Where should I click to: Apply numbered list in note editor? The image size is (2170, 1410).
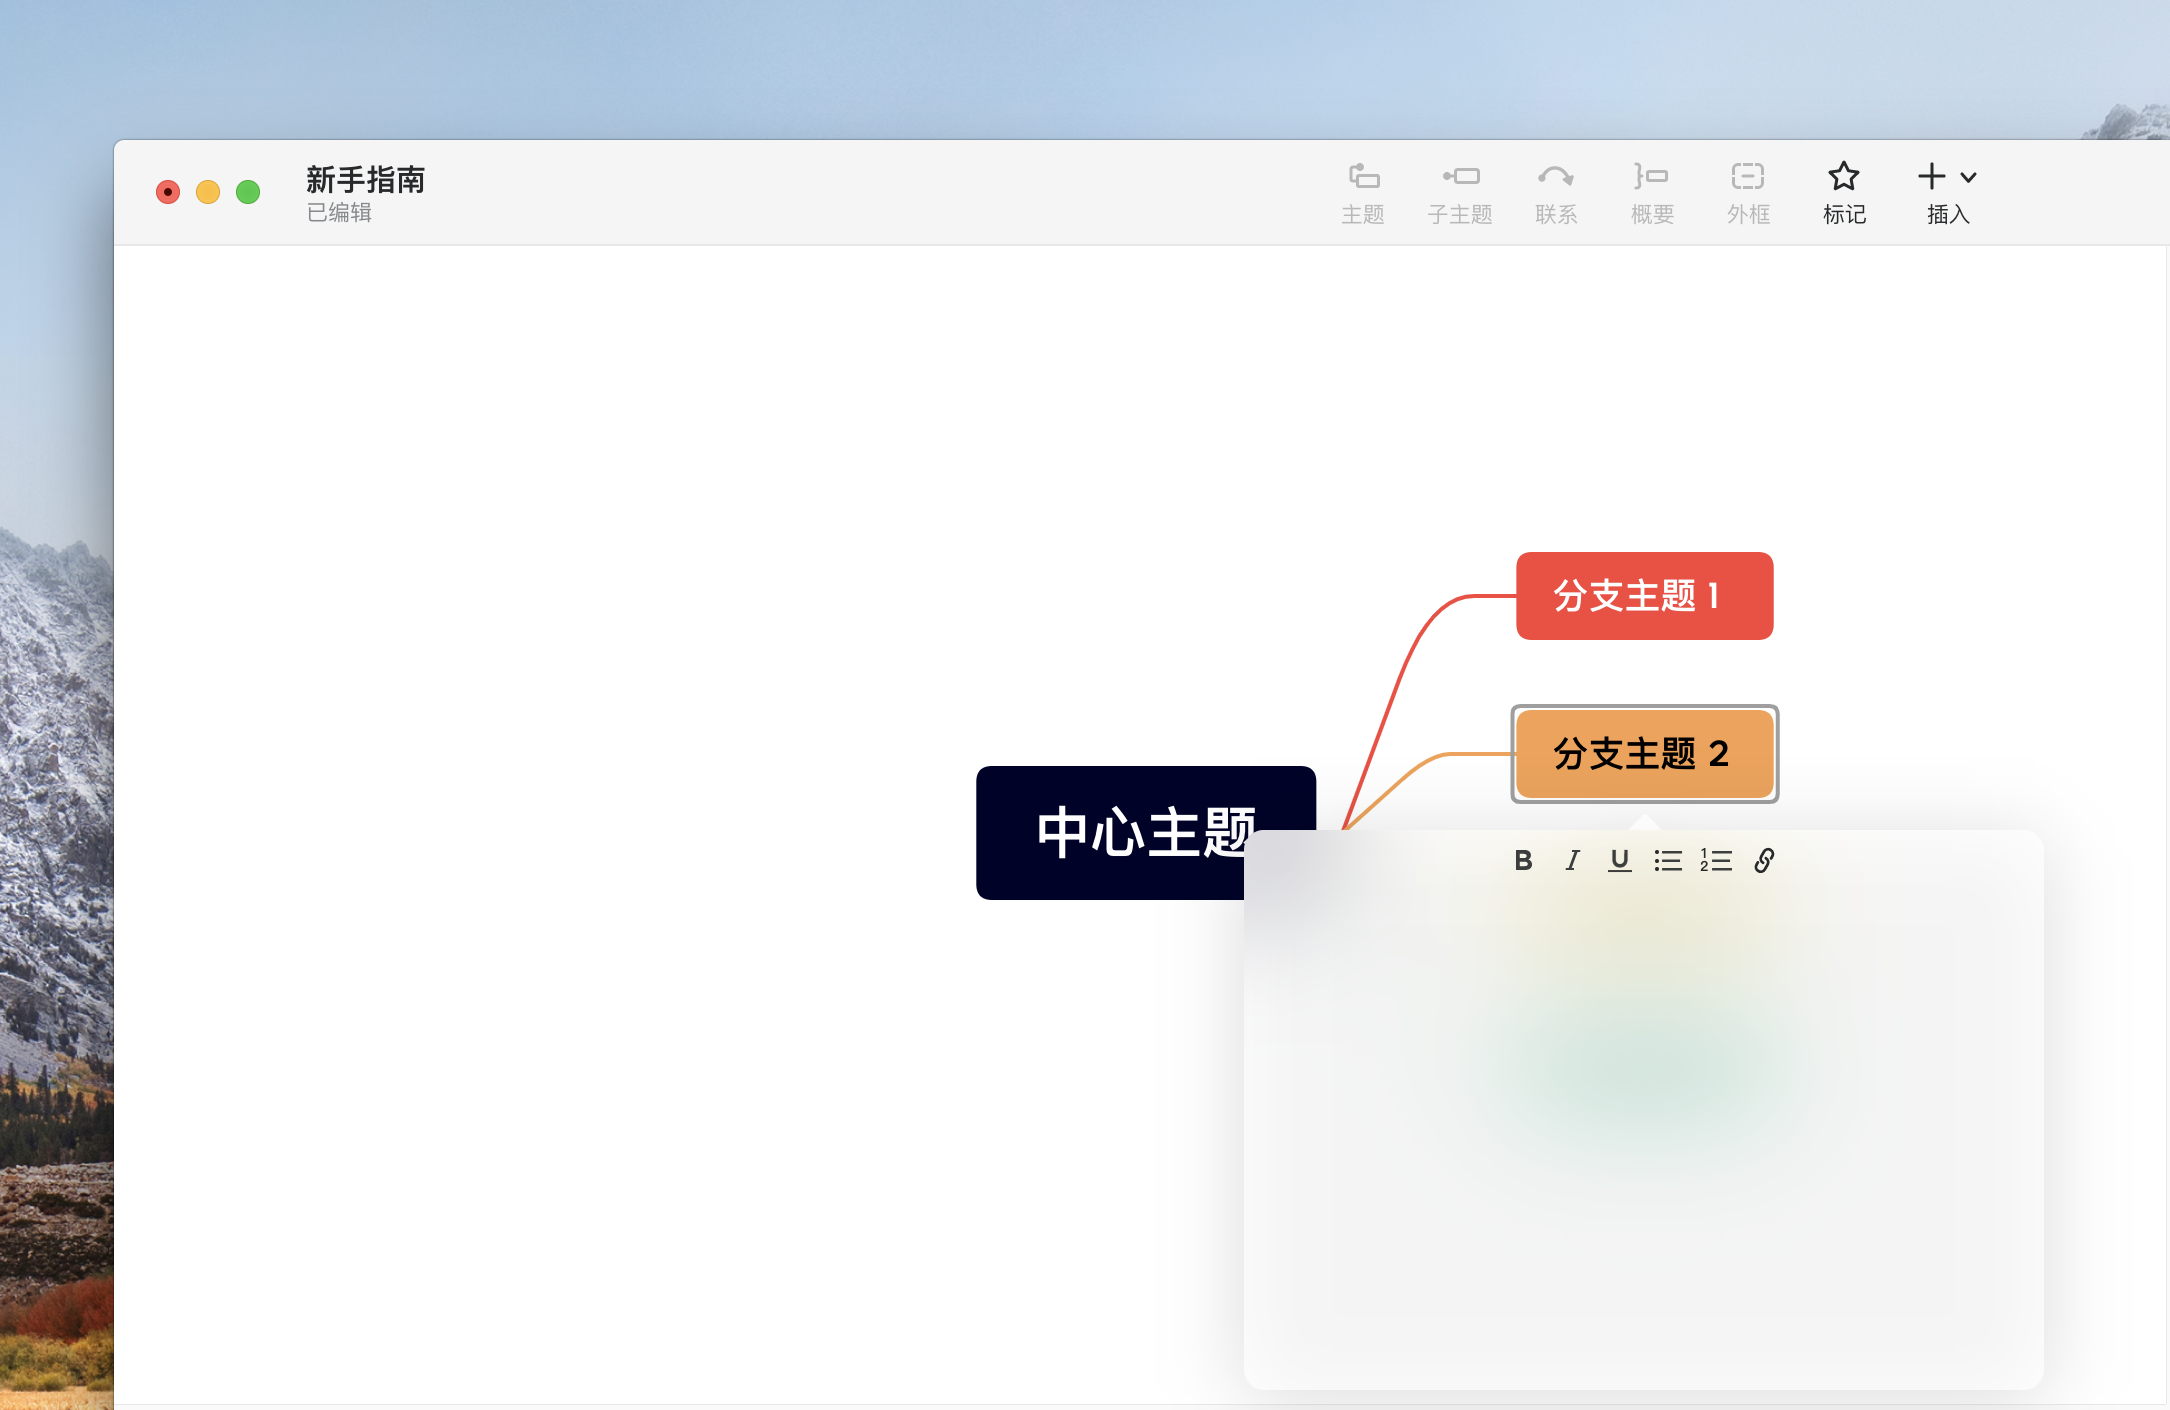pos(1716,861)
